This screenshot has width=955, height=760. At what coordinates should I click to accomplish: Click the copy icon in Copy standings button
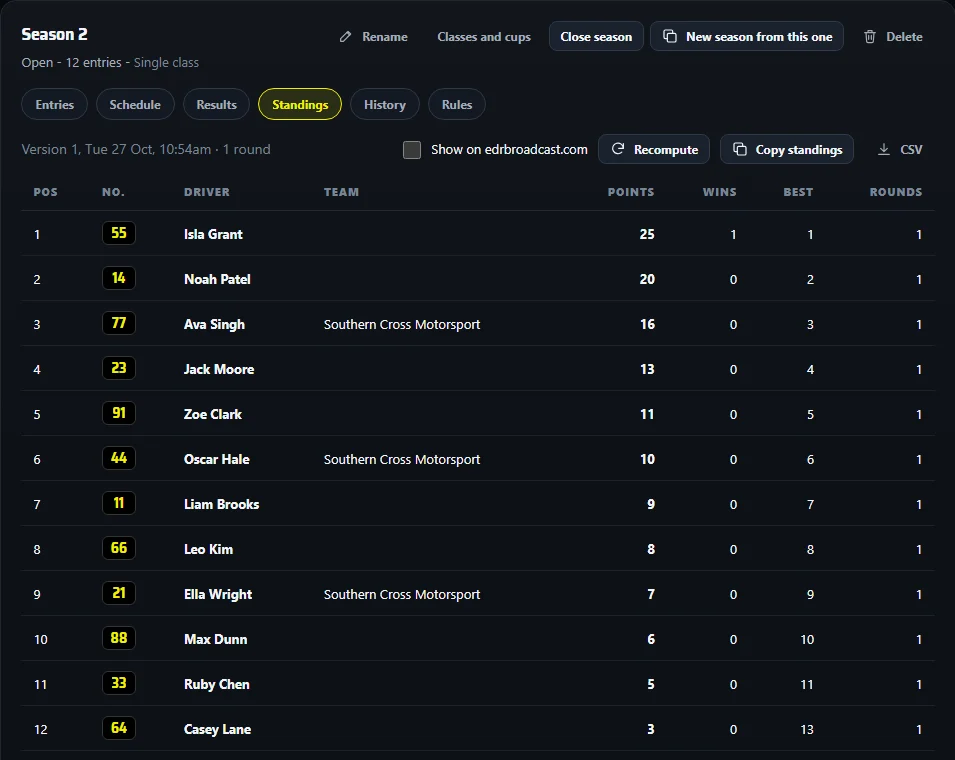(x=739, y=149)
